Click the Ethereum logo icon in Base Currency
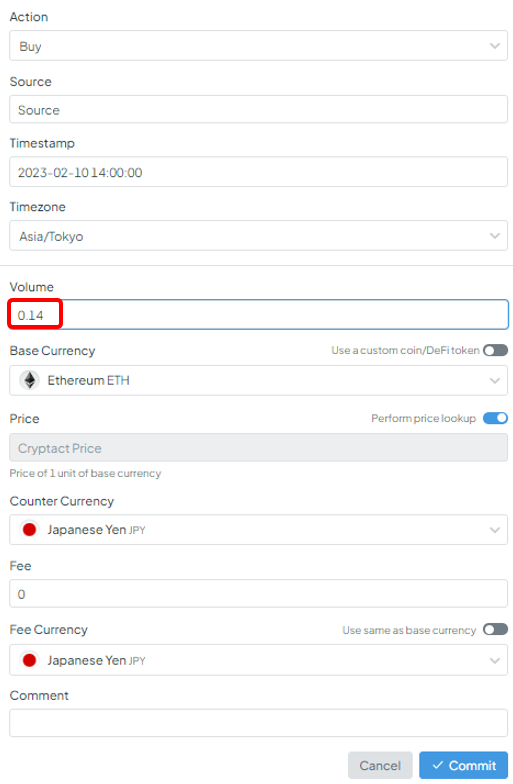 pos(30,380)
